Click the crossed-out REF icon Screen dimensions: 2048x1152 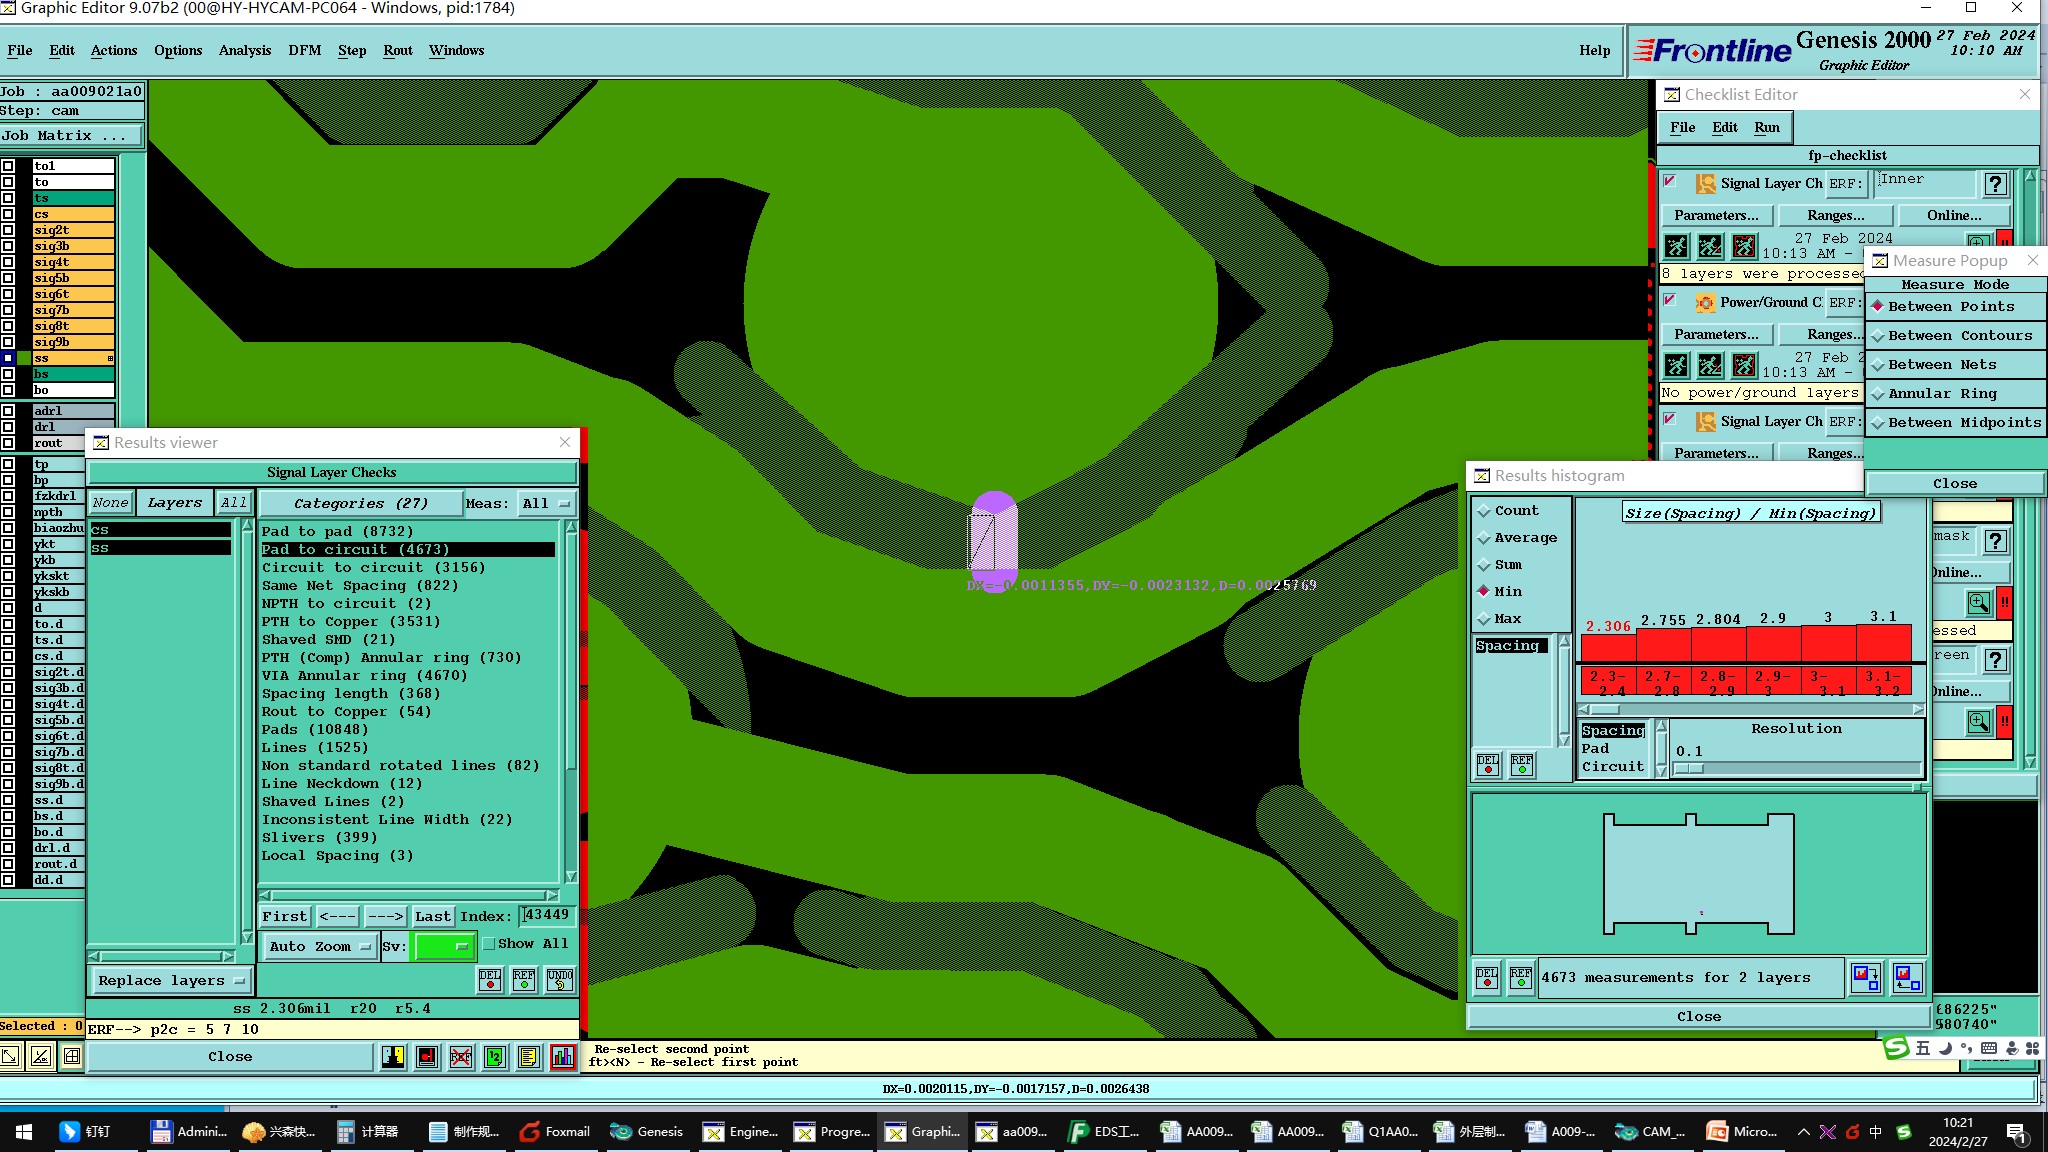[x=461, y=1057]
